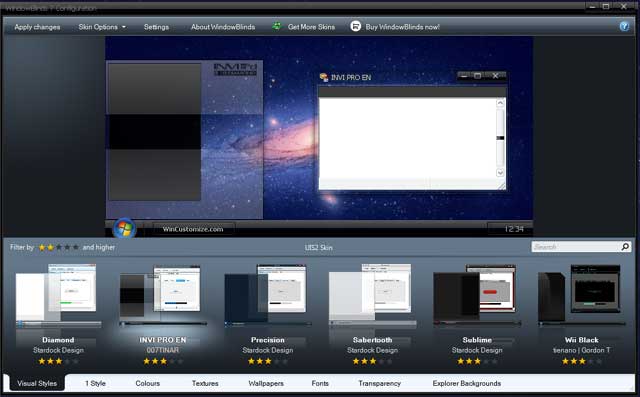Click the search magnifier icon
This screenshot has height=397, width=640.
pos(625,247)
